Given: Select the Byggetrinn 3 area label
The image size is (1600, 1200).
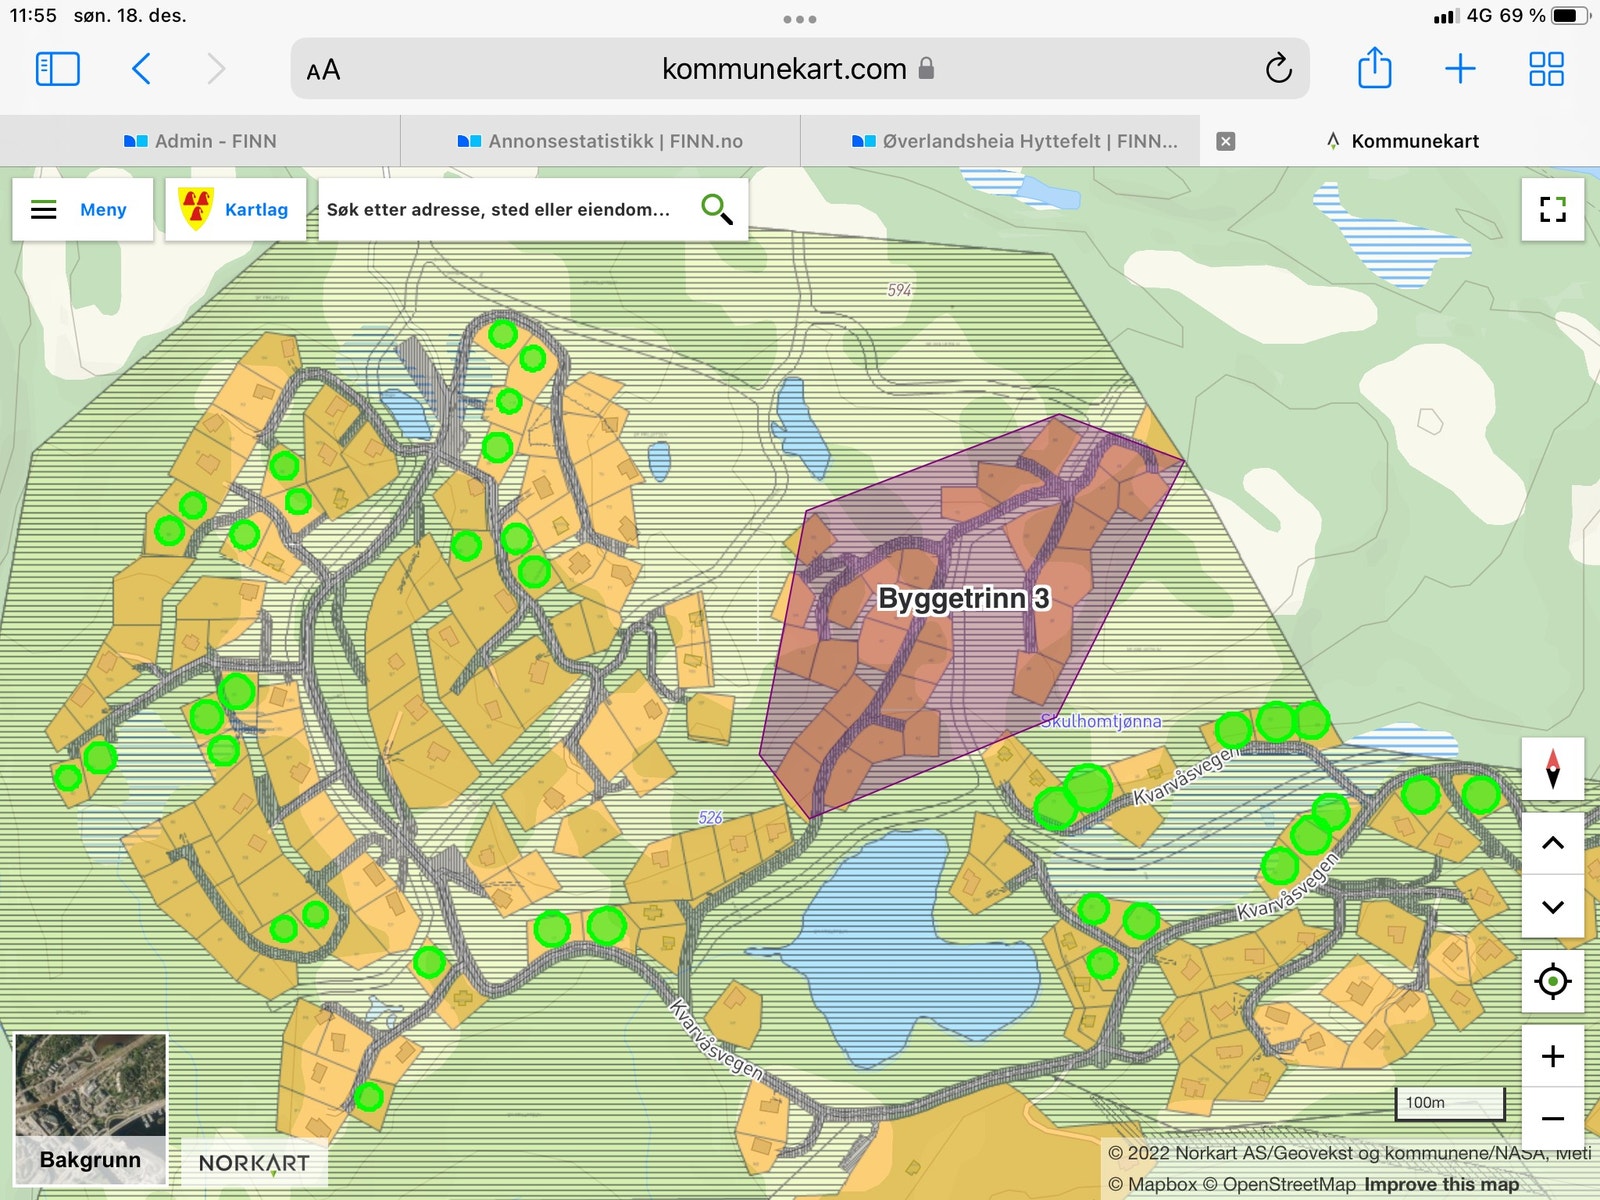Looking at the screenshot, I should [963, 598].
